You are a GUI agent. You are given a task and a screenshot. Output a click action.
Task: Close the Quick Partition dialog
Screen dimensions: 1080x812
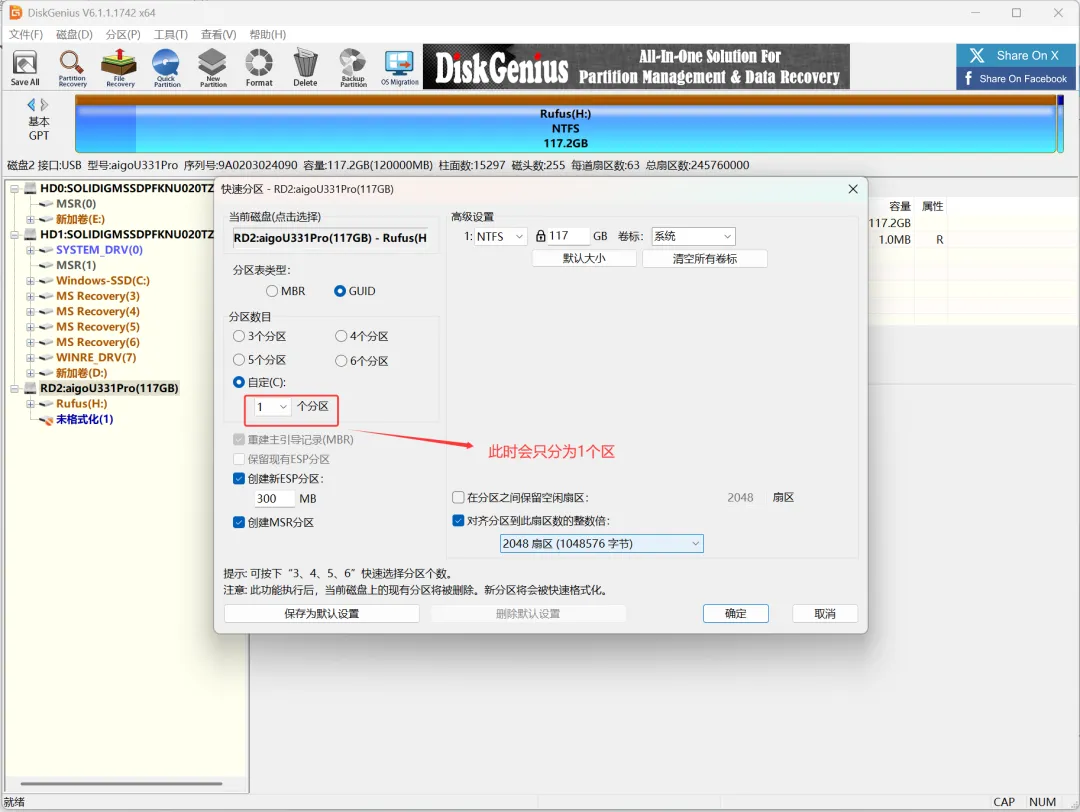tap(853, 189)
